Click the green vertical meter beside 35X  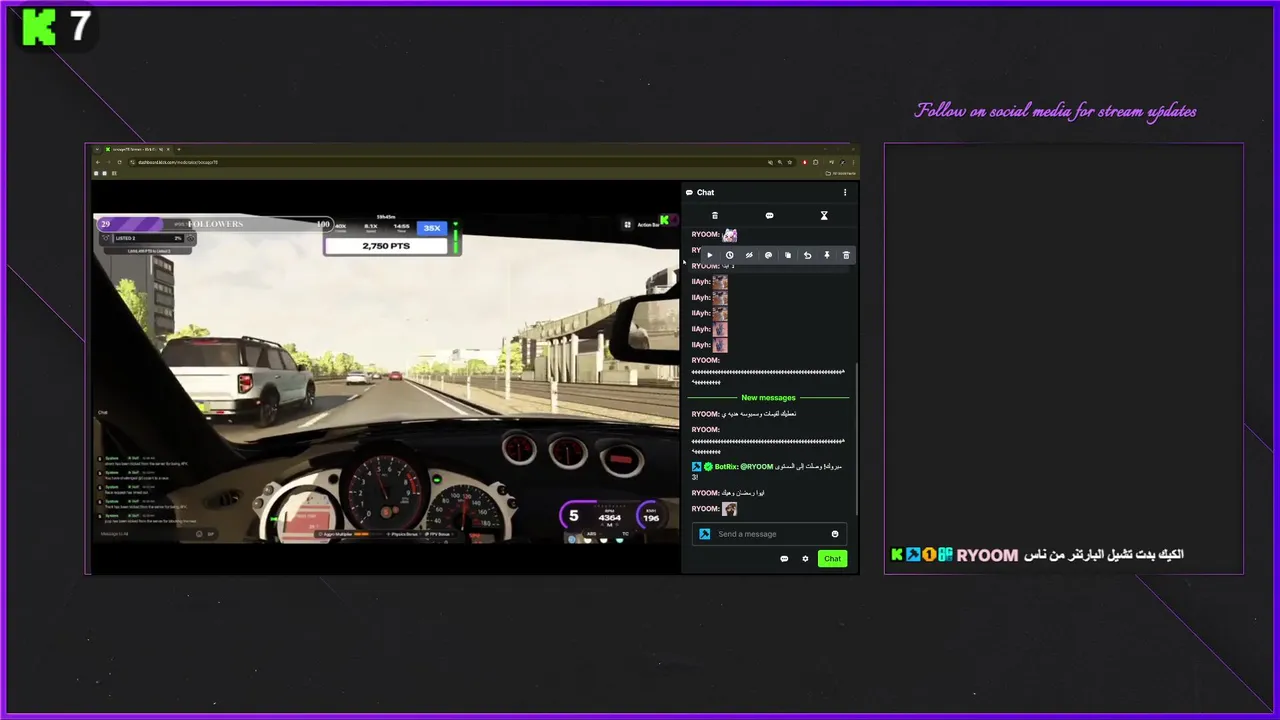coord(455,237)
